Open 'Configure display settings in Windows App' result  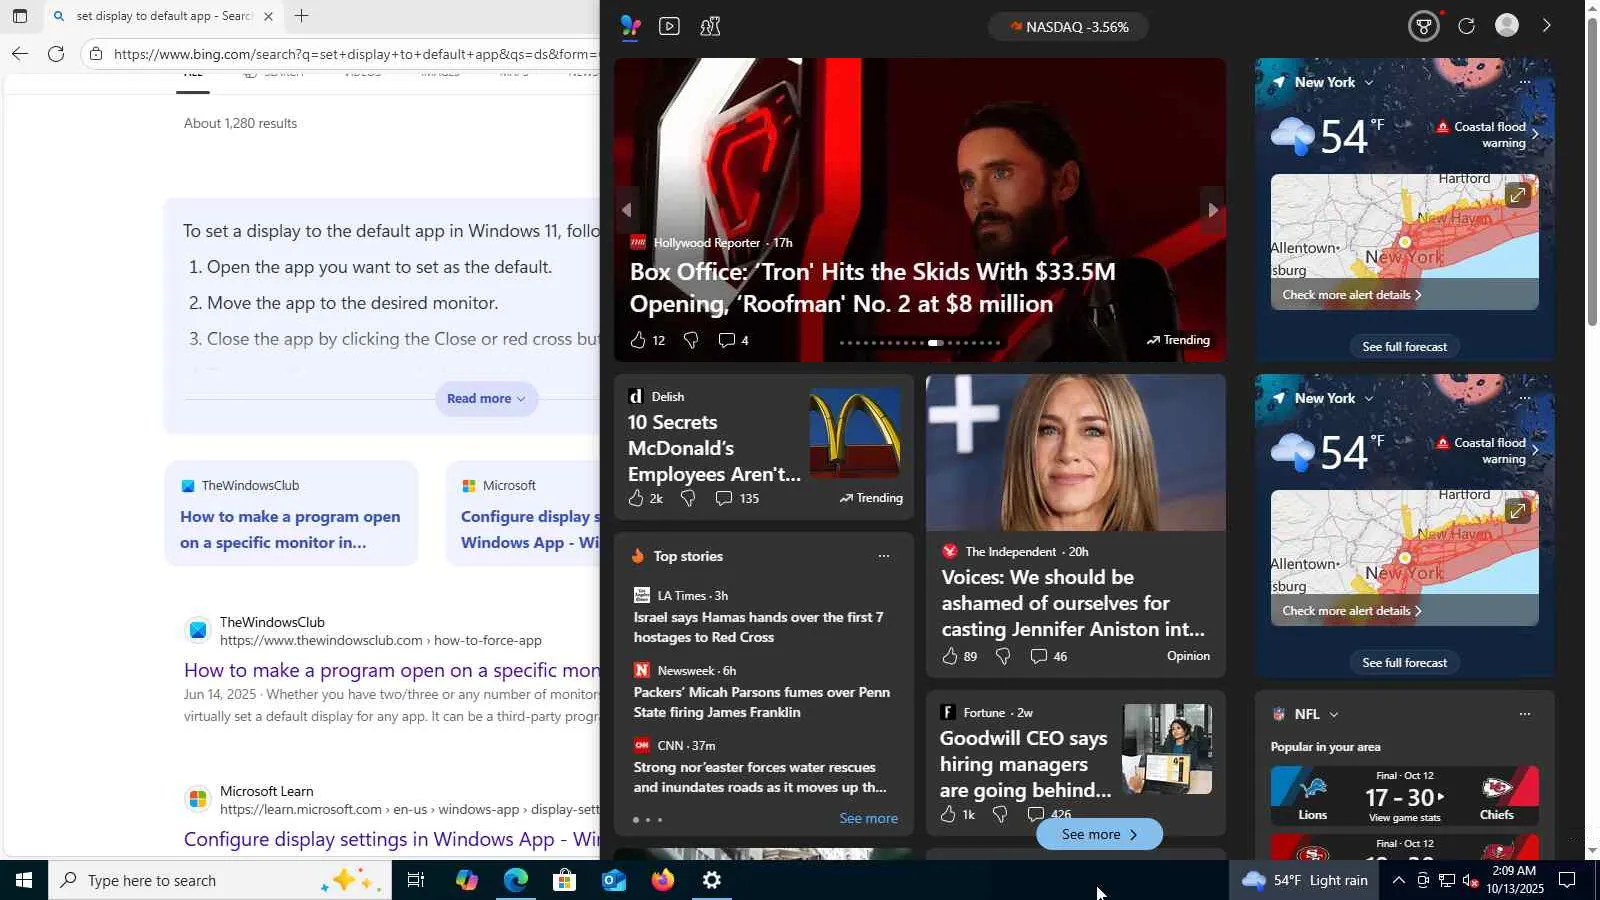[x=392, y=840]
